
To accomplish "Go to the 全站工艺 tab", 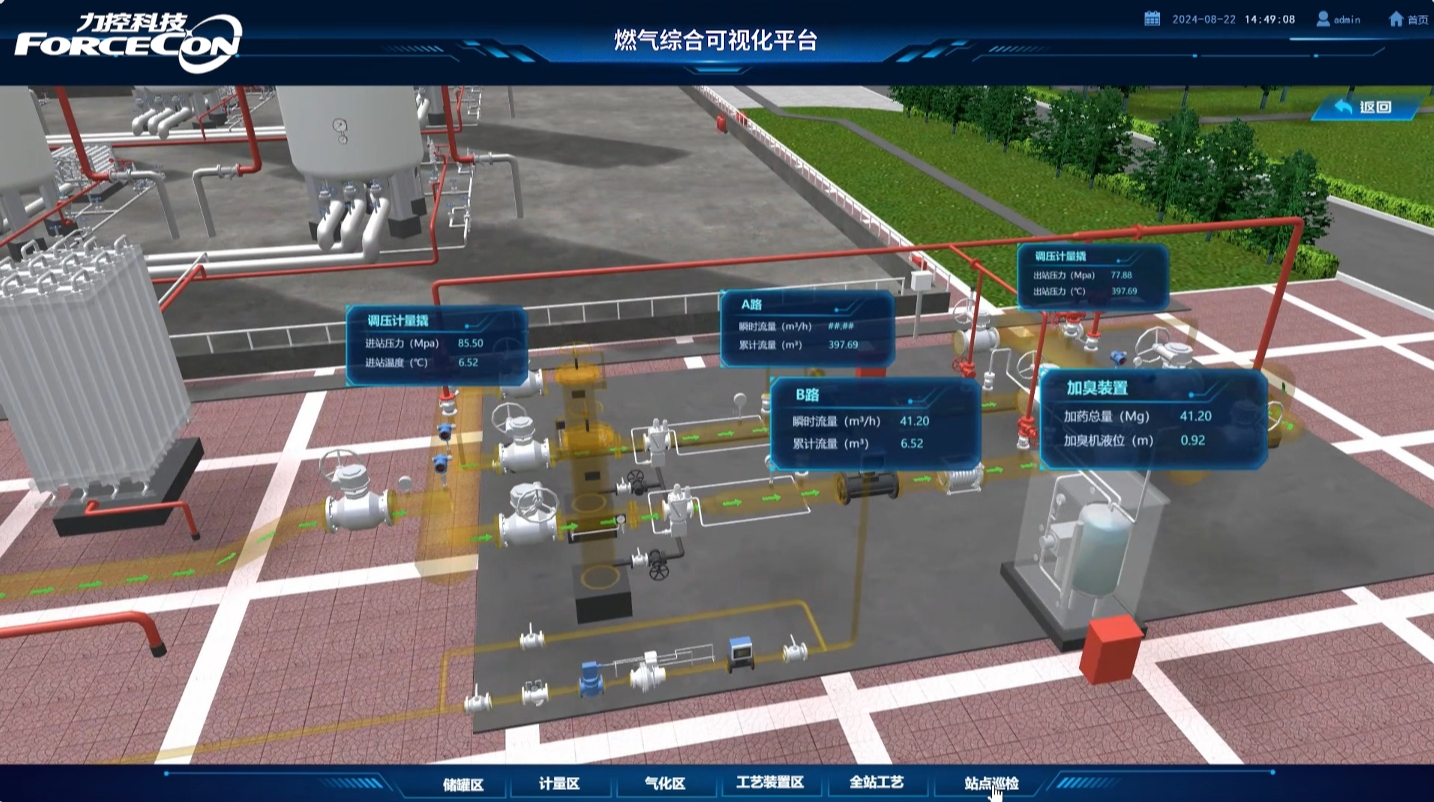I will click(876, 783).
